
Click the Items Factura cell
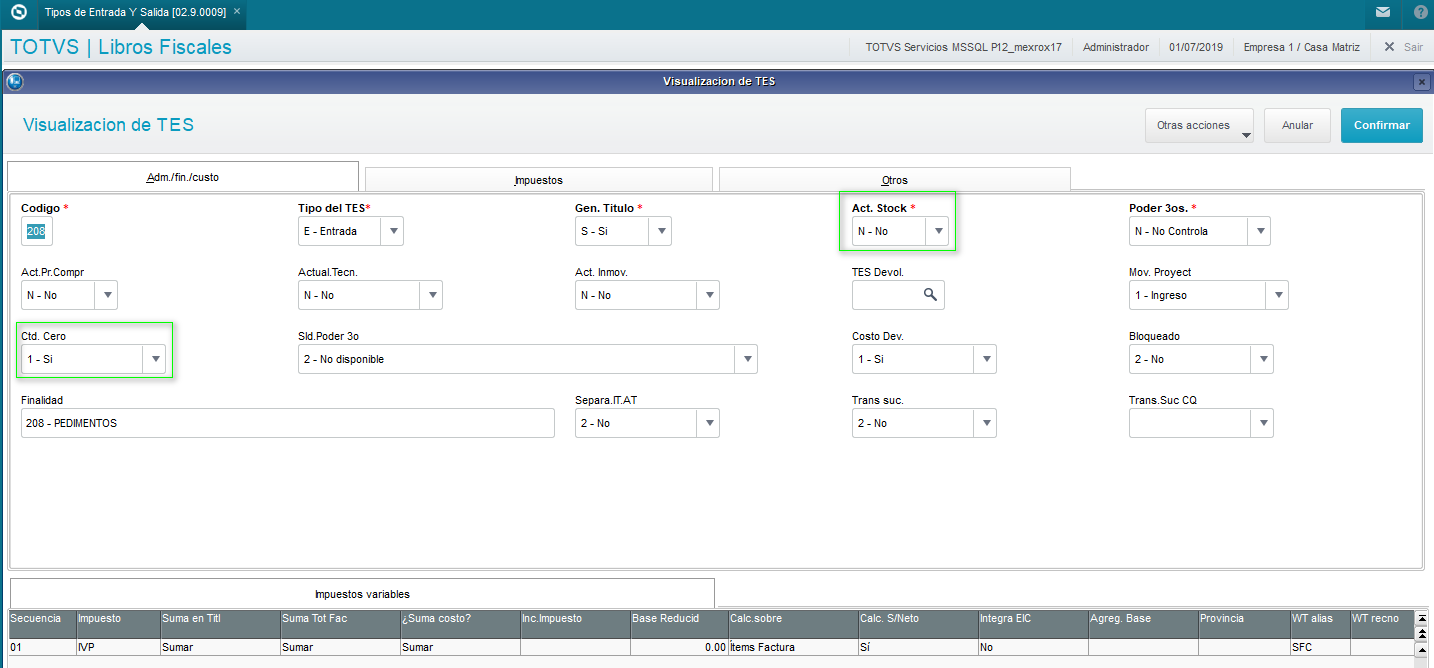click(793, 647)
